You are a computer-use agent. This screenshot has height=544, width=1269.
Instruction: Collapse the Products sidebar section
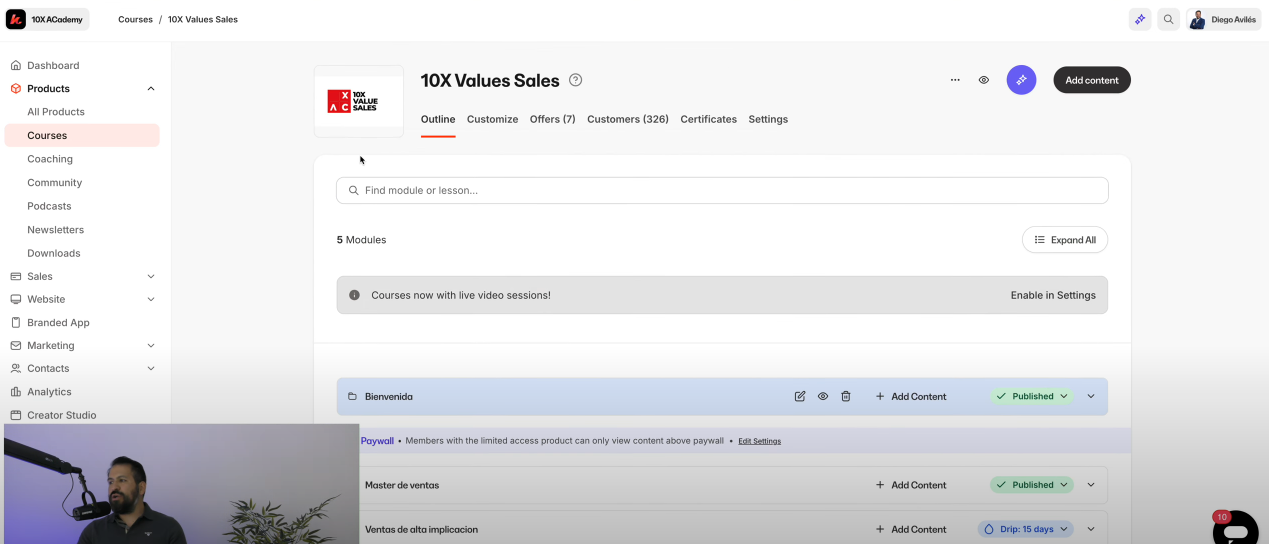click(x=151, y=88)
